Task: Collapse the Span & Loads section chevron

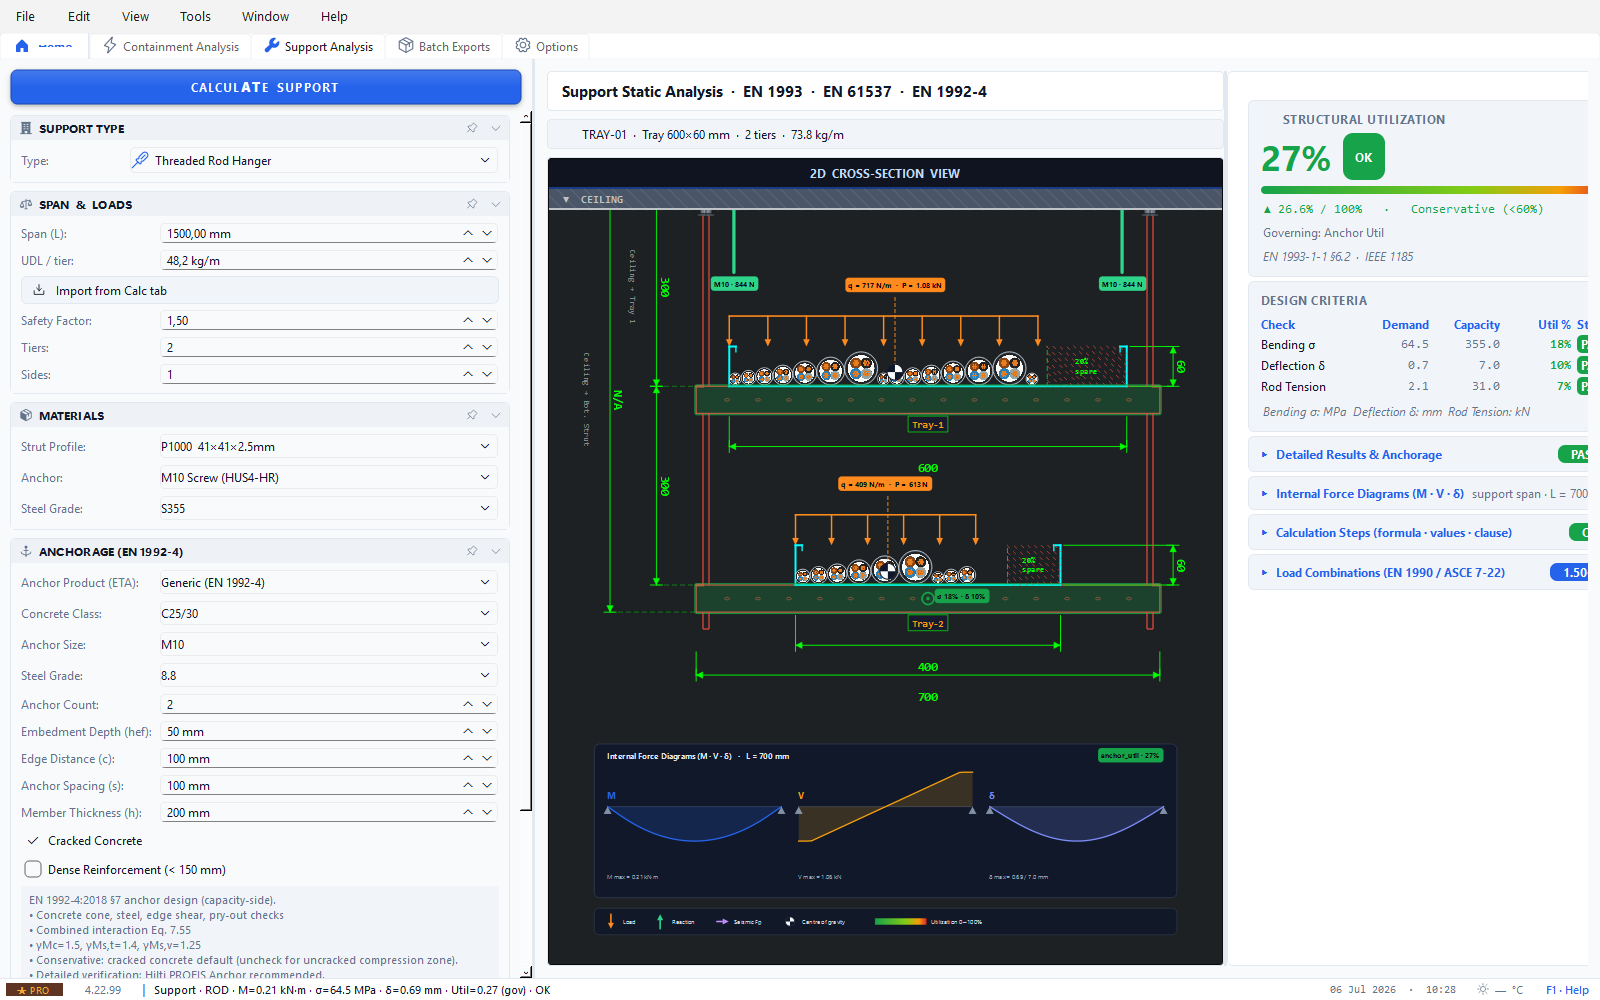Action: click(495, 204)
